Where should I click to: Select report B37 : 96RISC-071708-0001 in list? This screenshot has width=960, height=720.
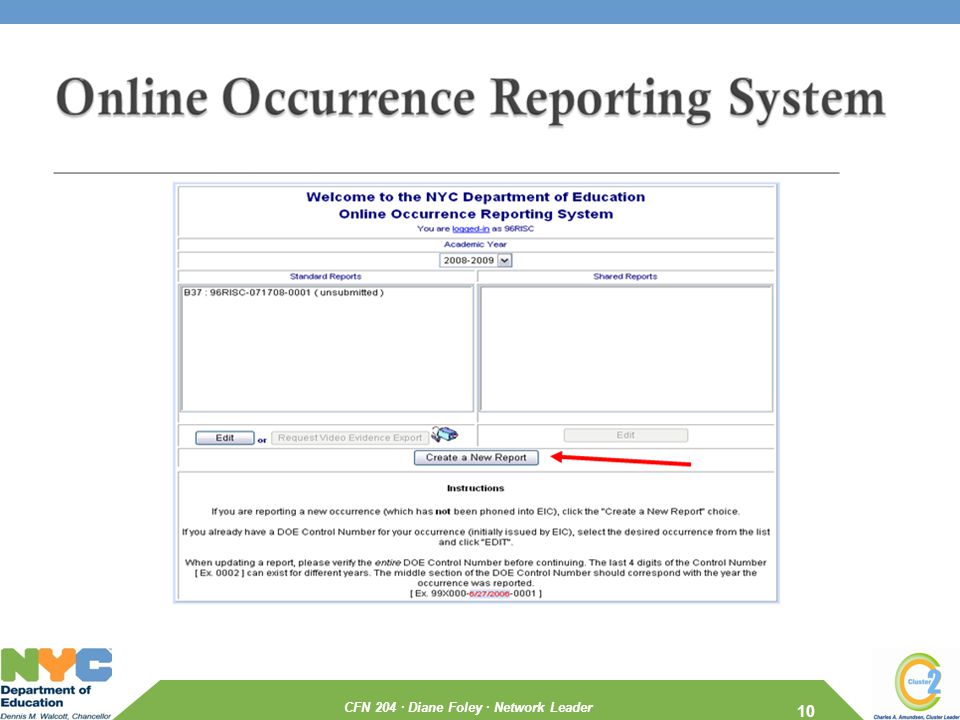coord(283,293)
